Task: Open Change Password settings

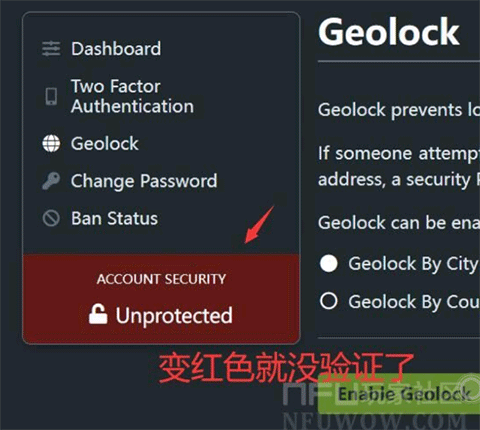Action: [x=144, y=181]
